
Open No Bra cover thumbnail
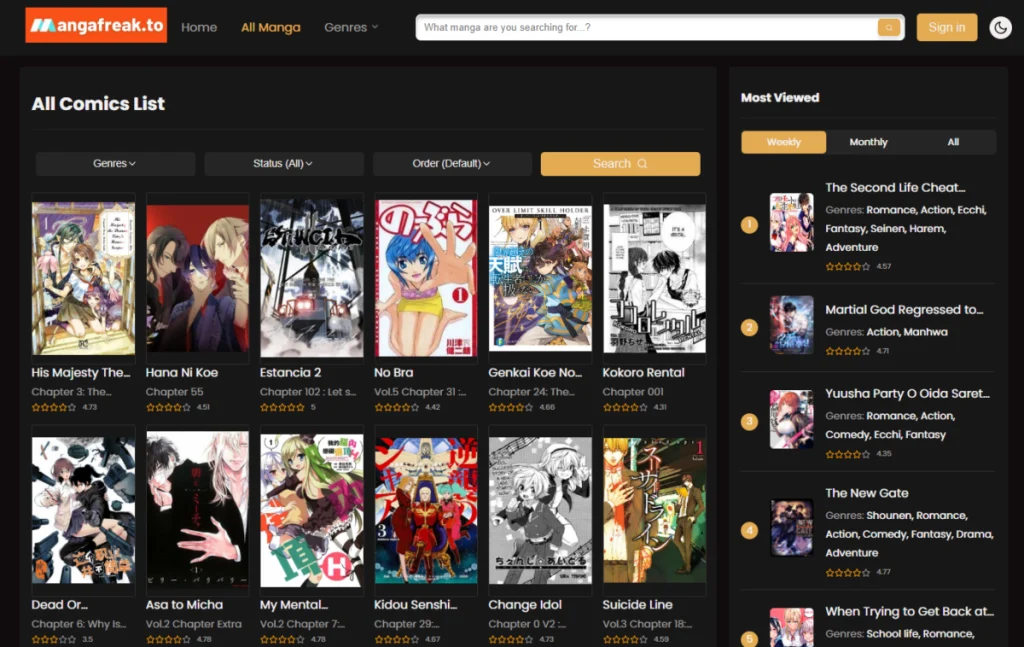pyautogui.click(x=426, y=278)
